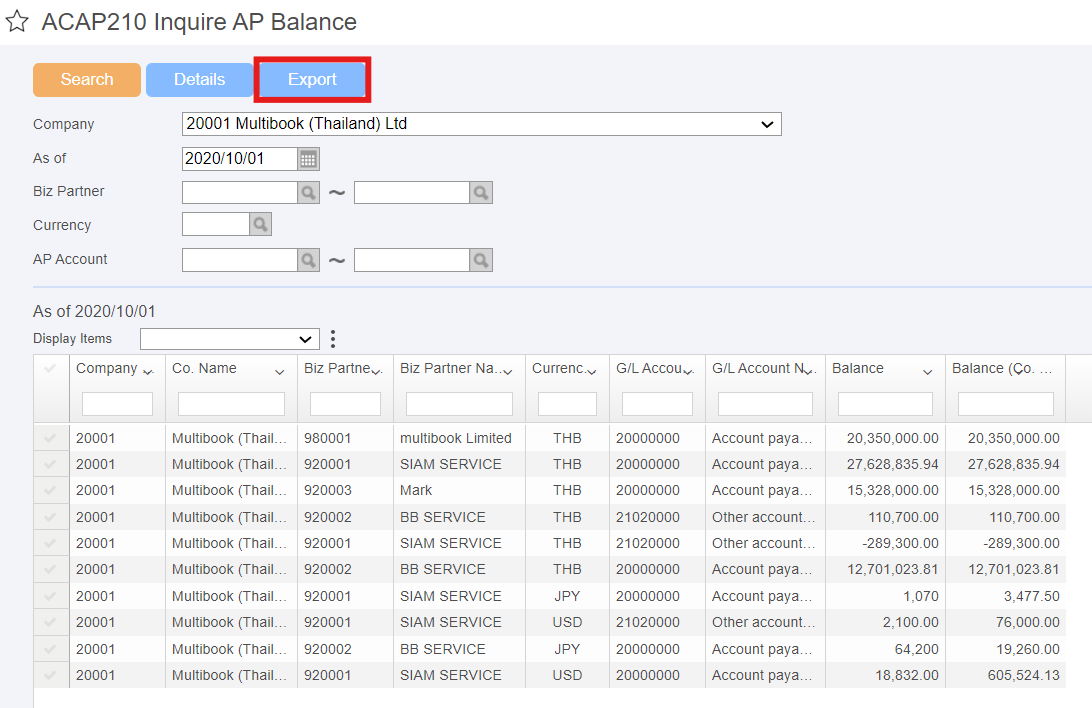Select the Co. balance 605,524.13 cell
This screenshot has width=1092, height=708.
pos(1006,675)
